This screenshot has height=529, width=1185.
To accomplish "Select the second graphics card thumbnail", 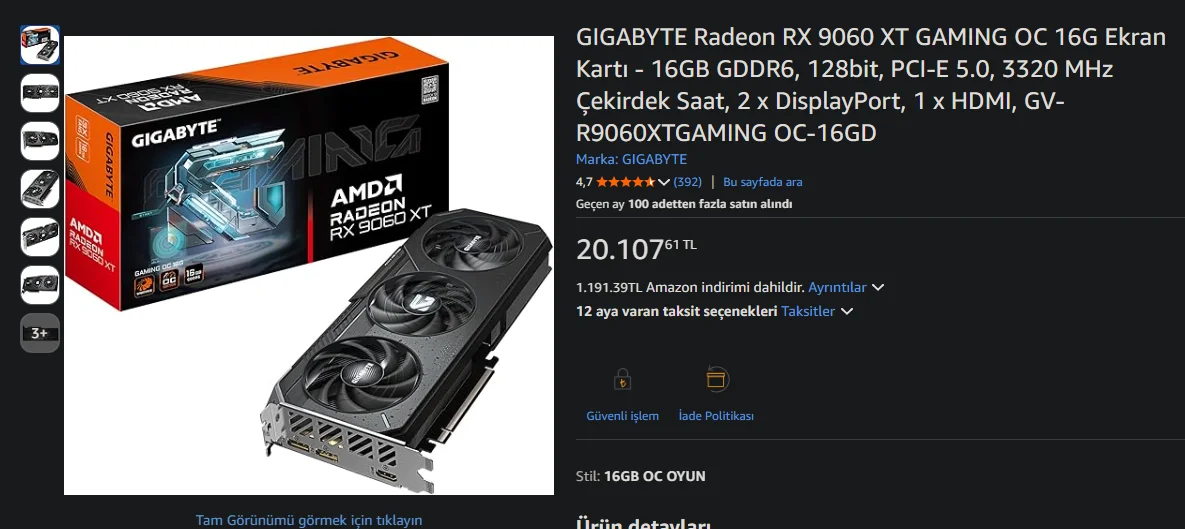I will tap(40, 93).
